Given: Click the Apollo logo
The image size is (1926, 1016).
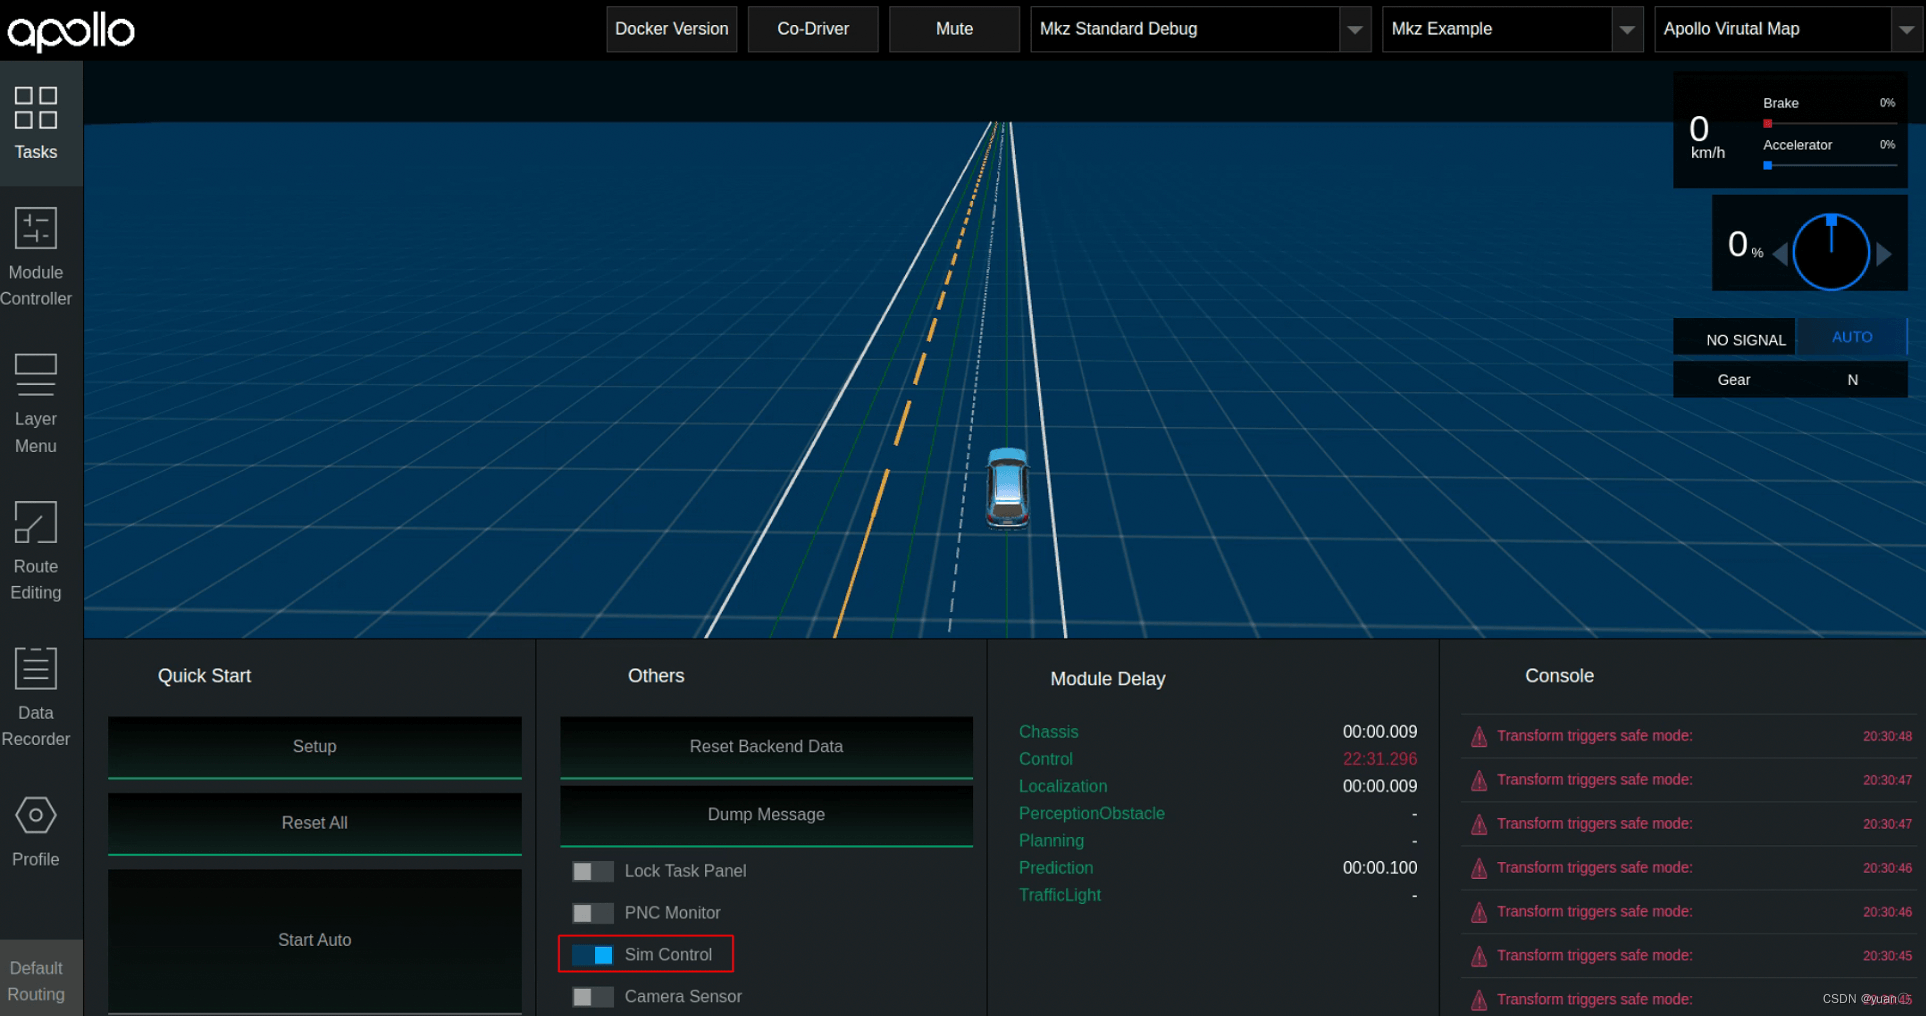Looking at the screenshot, I should (71, 31).
